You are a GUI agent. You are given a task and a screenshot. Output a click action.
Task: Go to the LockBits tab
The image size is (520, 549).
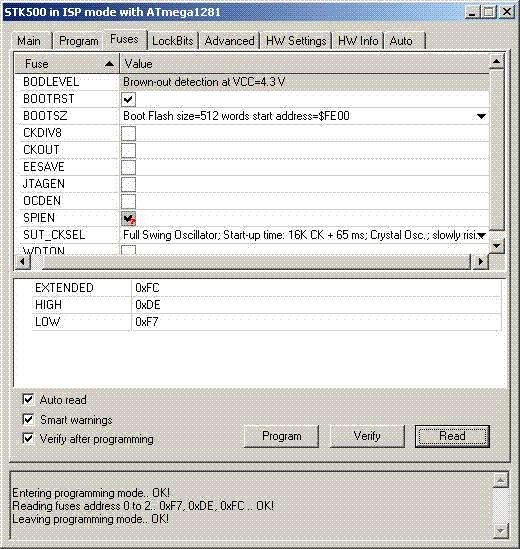[173, 41]
